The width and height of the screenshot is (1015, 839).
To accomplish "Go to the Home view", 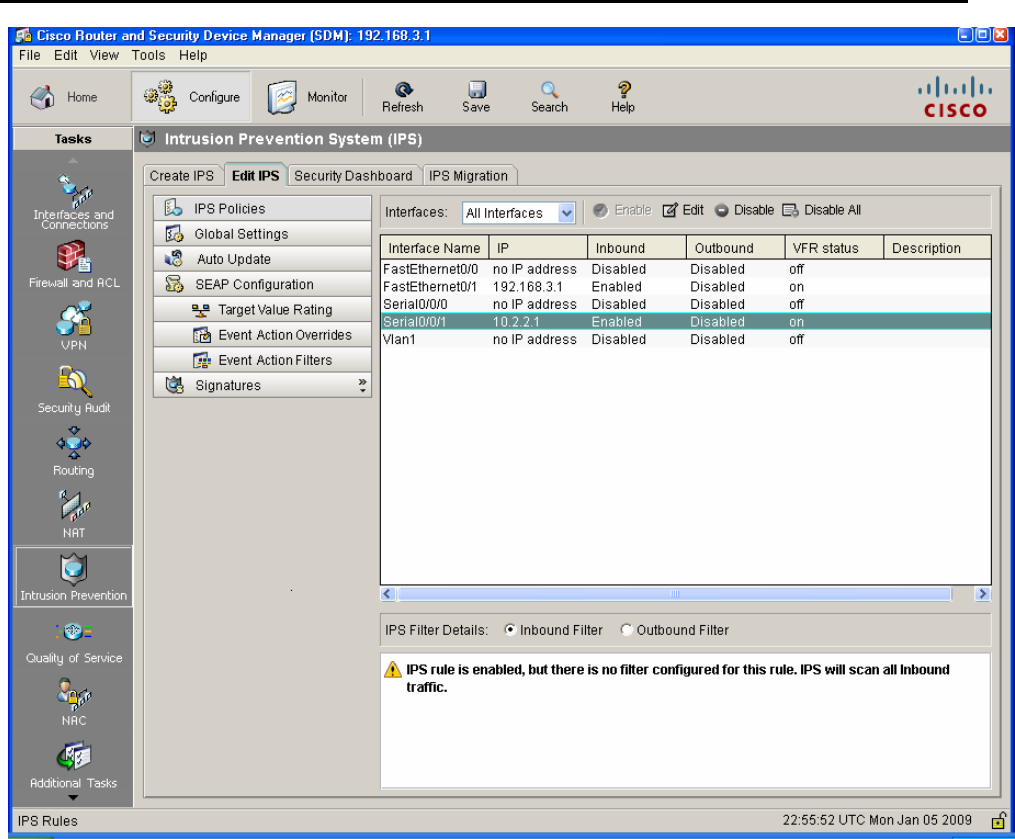I will [63, 97].
